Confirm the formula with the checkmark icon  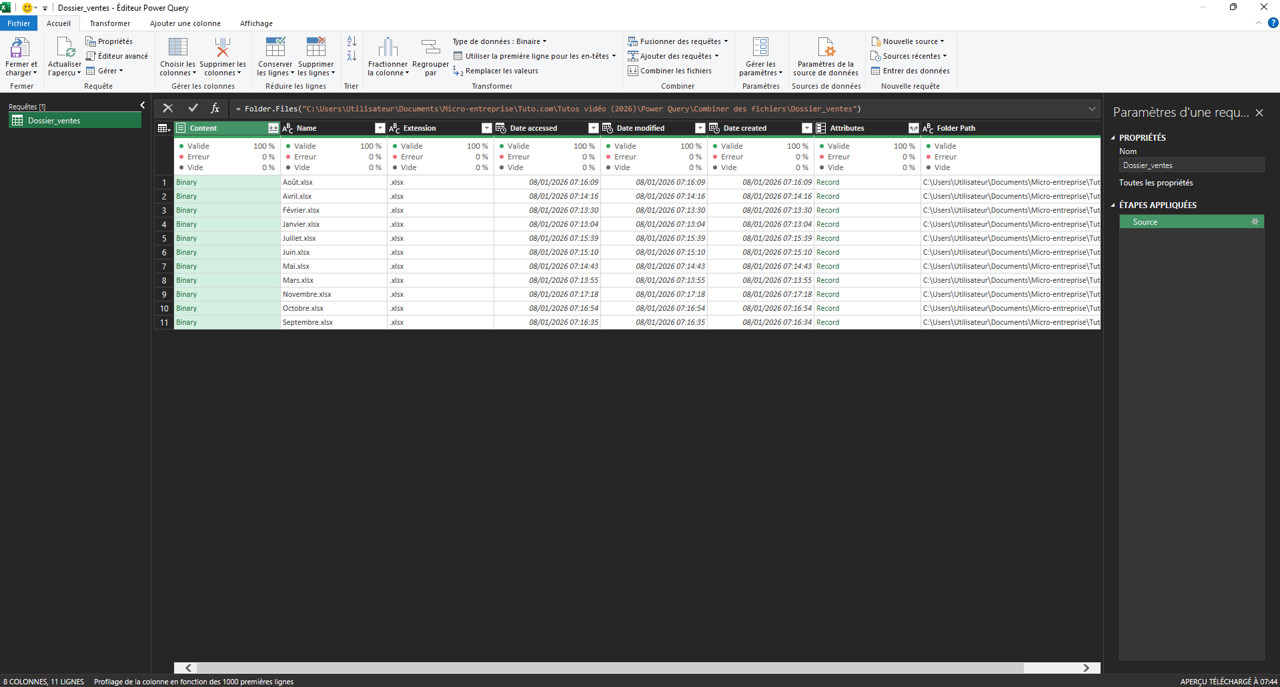click(x=192, y=108)
